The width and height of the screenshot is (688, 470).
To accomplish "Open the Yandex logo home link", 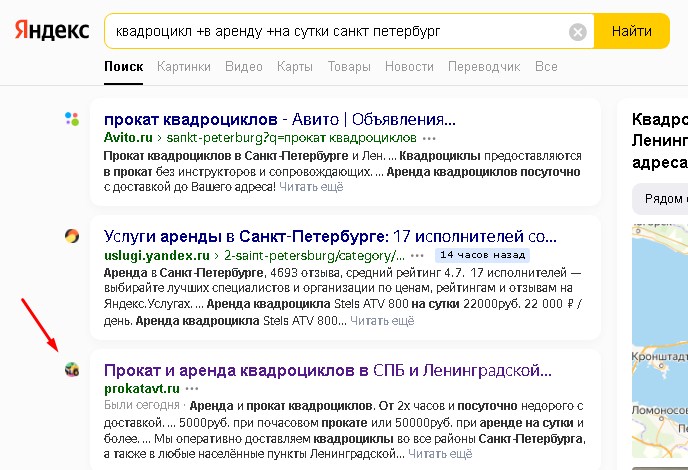I will point(52,30).
